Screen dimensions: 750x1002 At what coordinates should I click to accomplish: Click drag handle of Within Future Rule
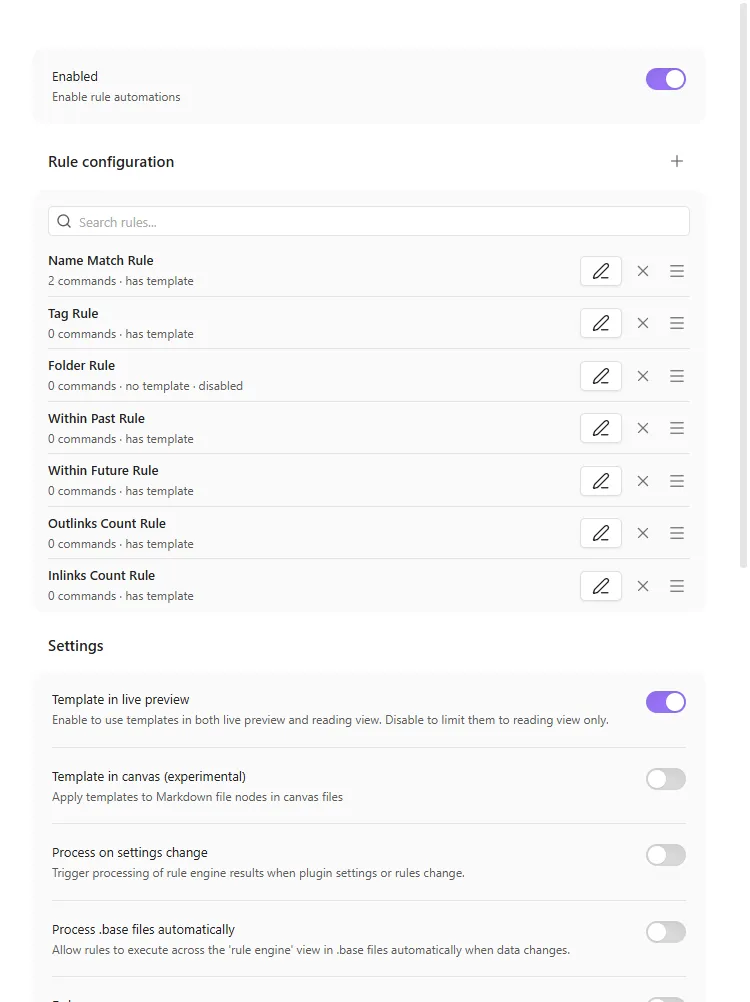(677, 481)
